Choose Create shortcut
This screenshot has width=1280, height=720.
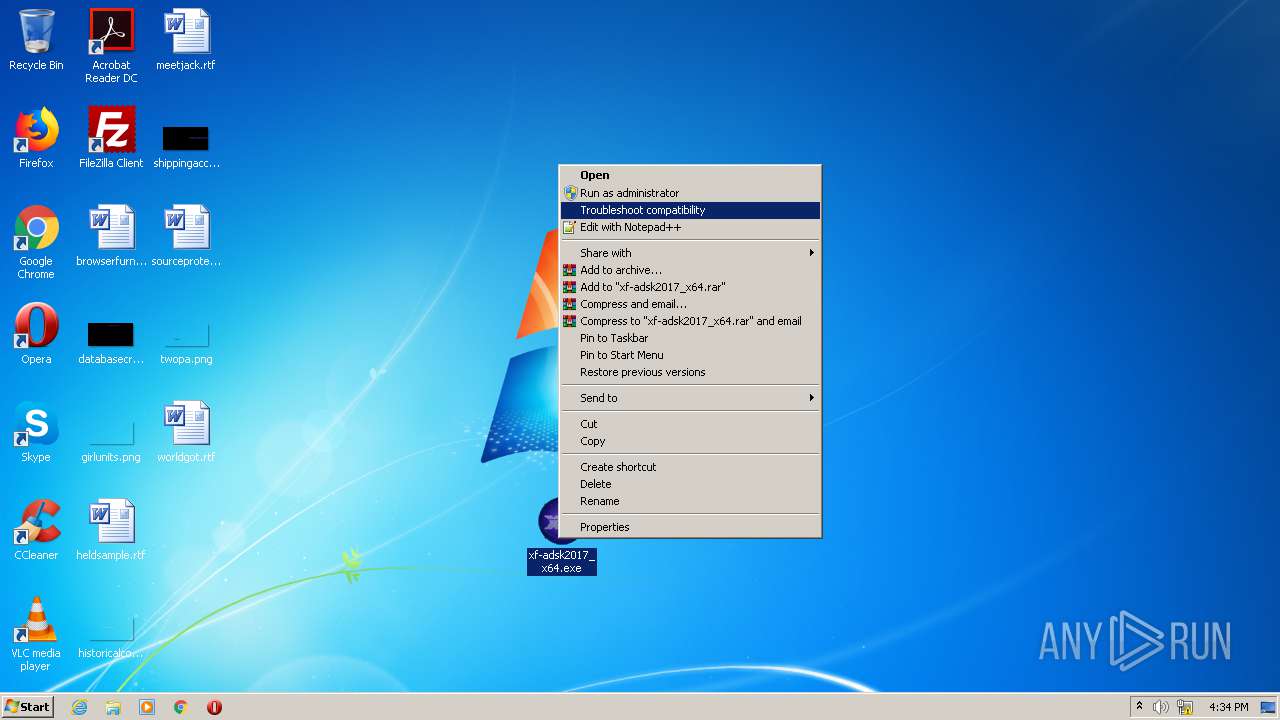[691, 467]
